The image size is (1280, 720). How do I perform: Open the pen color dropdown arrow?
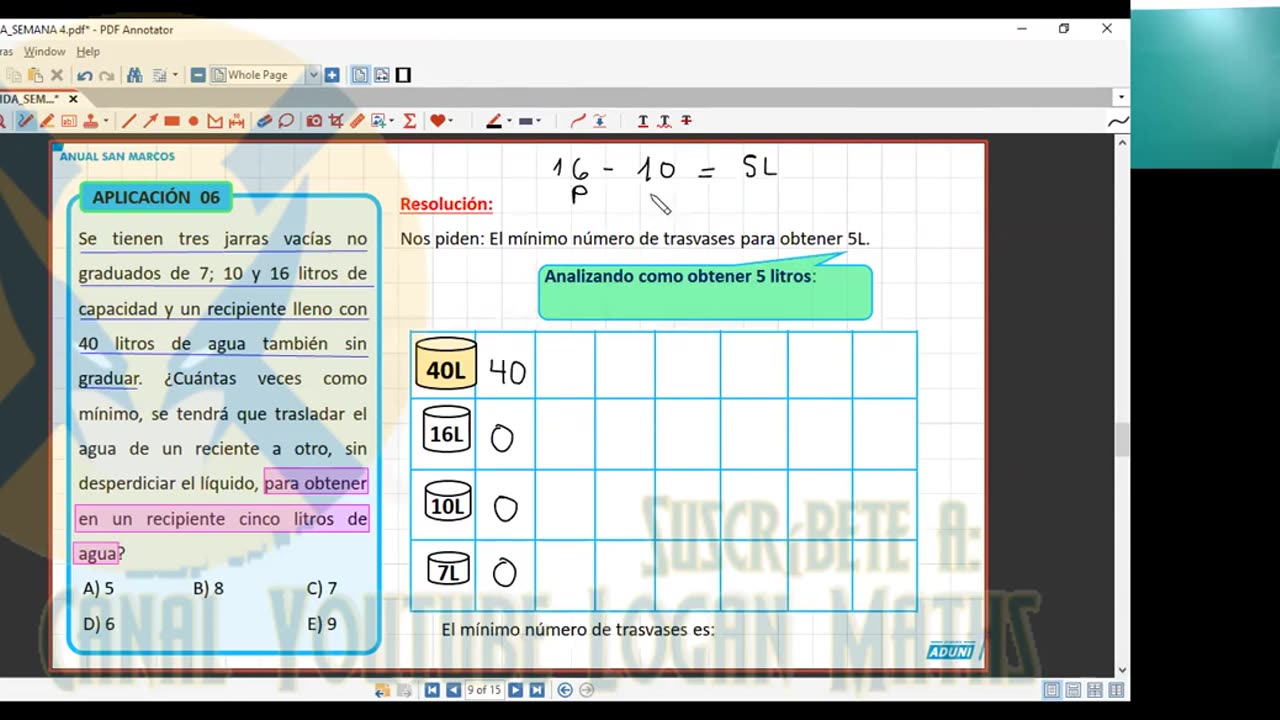pos(509,121)
